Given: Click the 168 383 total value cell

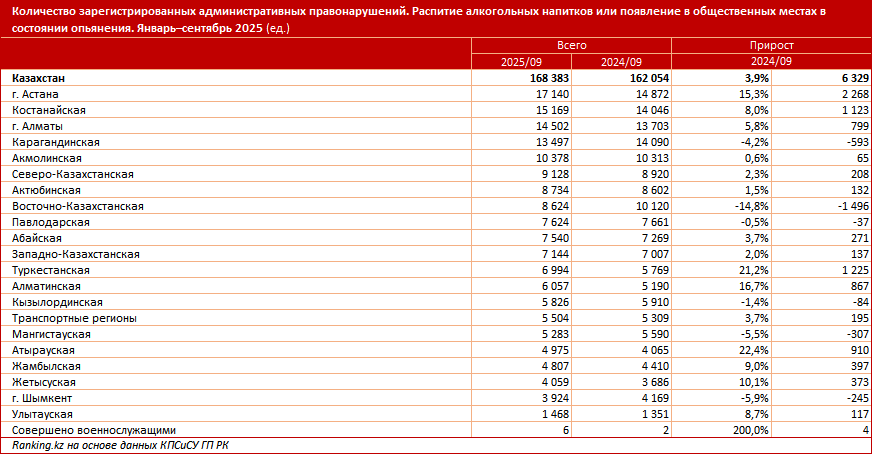Looking at the screenshot, I should (546, 77).
